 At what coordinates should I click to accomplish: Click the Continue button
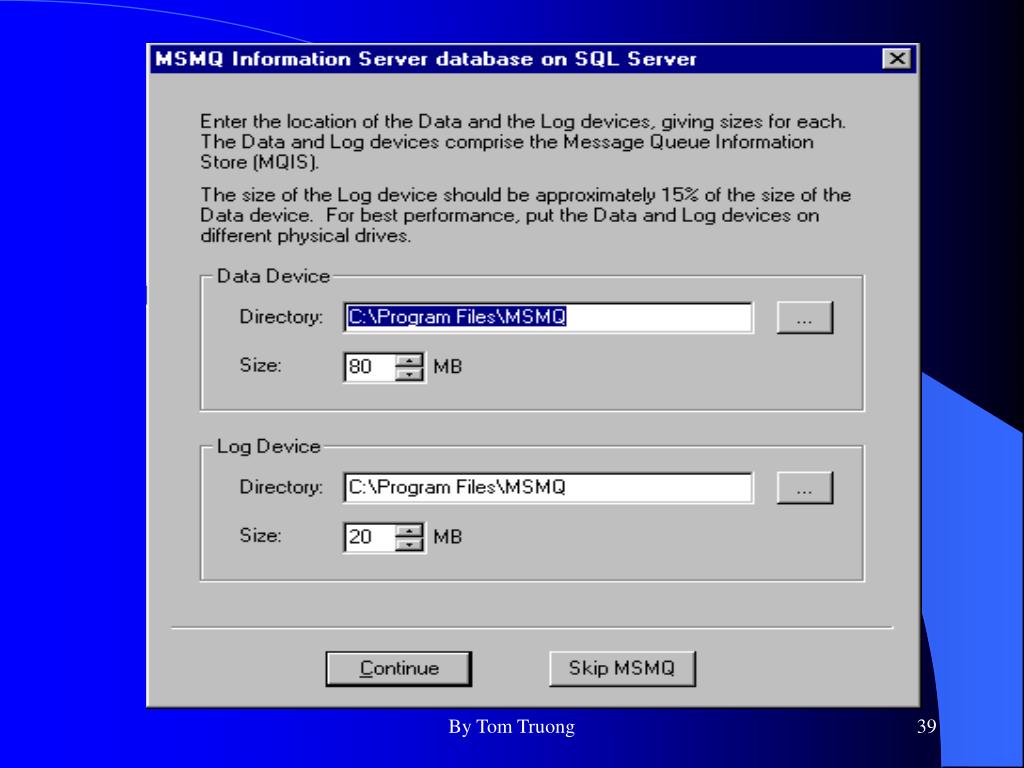pos(398,669)
